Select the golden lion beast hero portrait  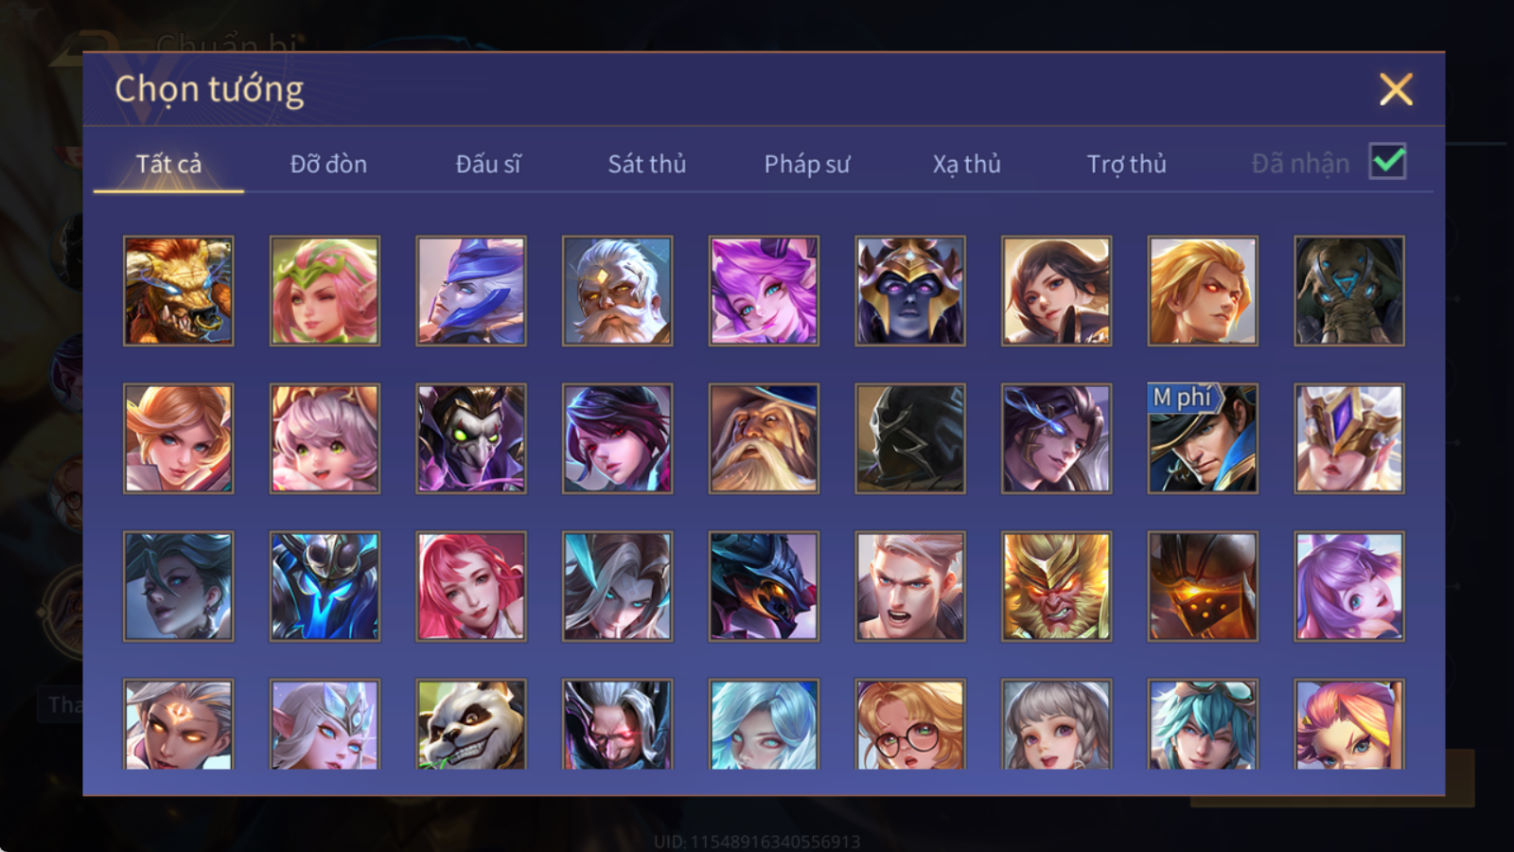pyautogui.click(x=178, y=291)
